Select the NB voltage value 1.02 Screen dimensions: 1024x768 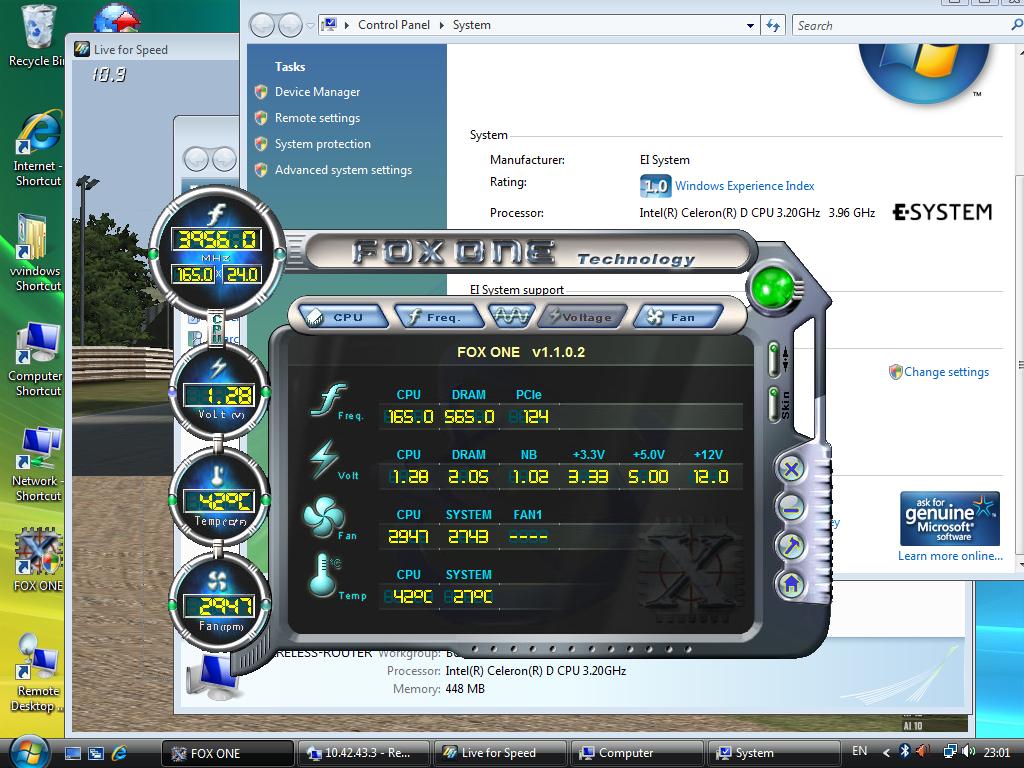(529, 477)
